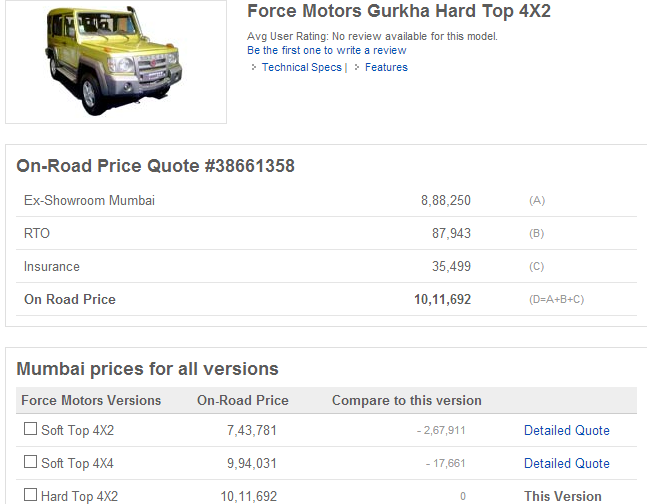Open the Features link

(386, 67)
